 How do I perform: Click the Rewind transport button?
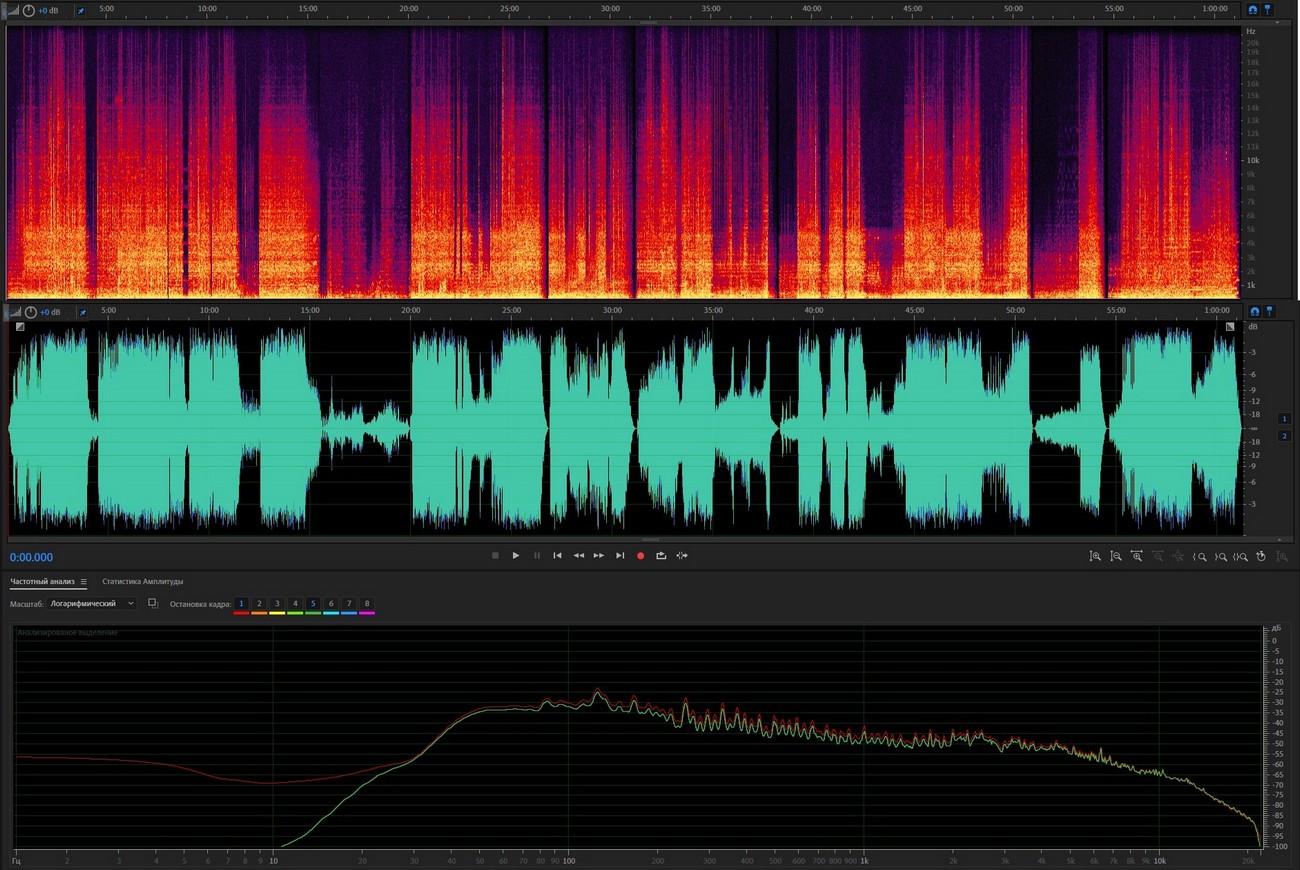578,556
